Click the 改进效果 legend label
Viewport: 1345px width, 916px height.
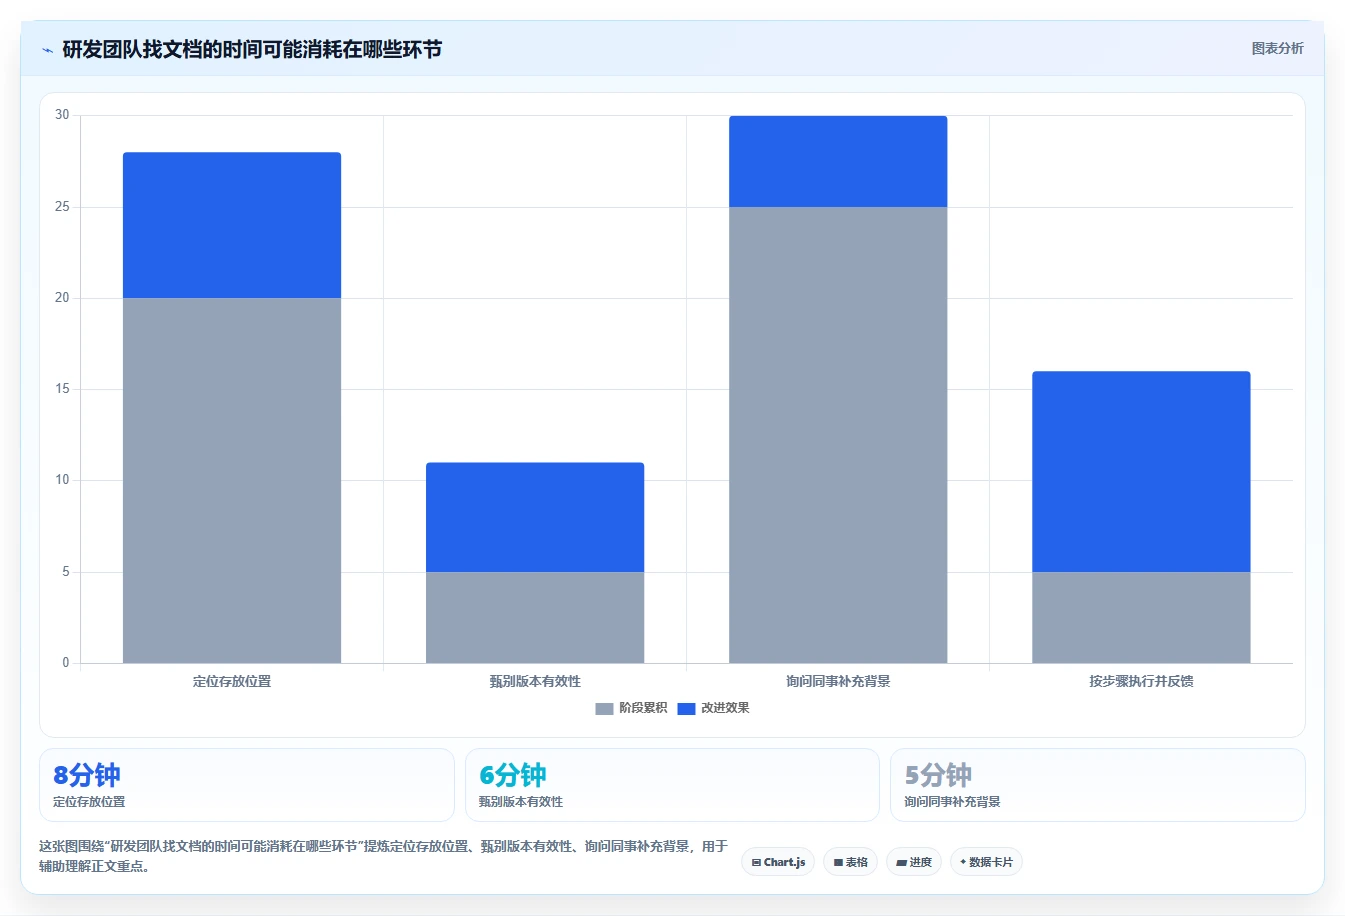click(x=725, y=708)
